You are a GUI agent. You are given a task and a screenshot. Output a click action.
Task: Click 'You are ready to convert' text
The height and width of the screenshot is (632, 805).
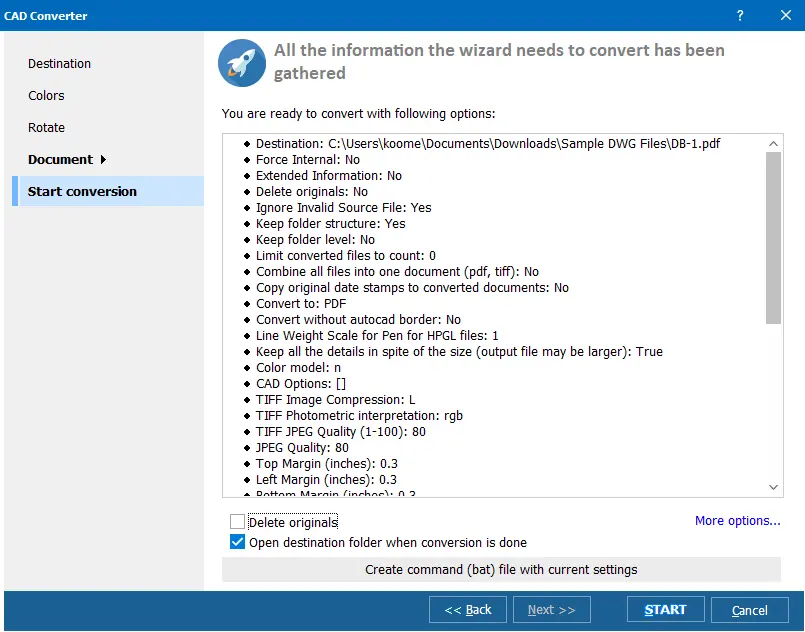(x=358, y=113)
